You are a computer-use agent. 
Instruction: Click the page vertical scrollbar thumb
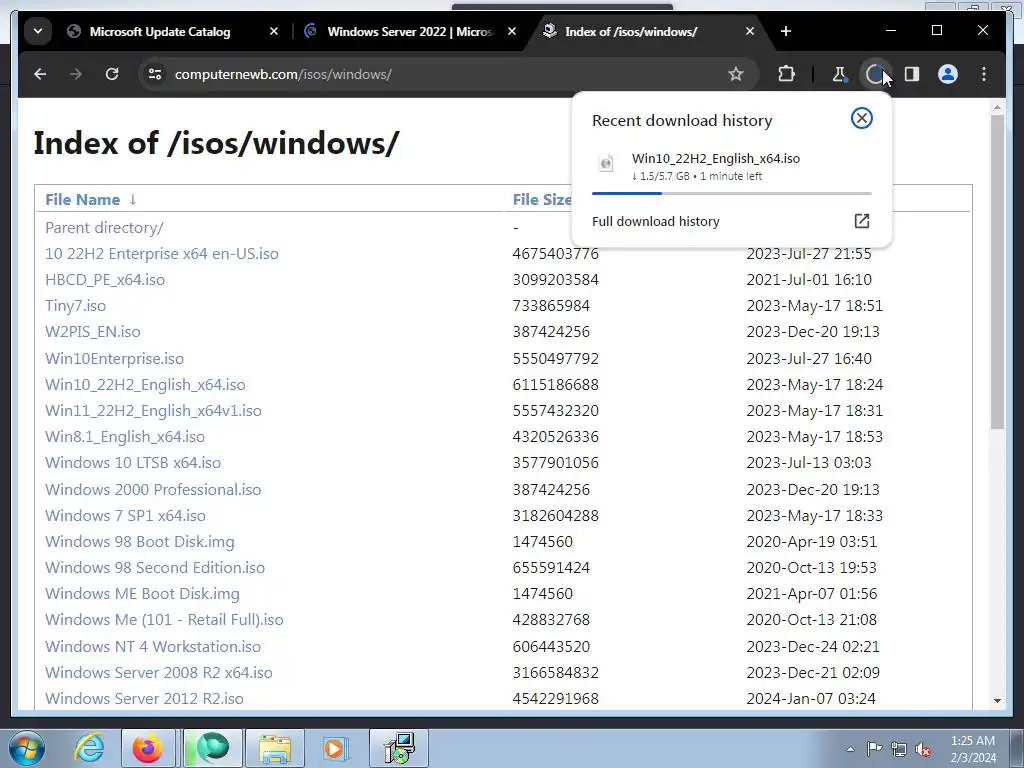(x=997, y=272)
